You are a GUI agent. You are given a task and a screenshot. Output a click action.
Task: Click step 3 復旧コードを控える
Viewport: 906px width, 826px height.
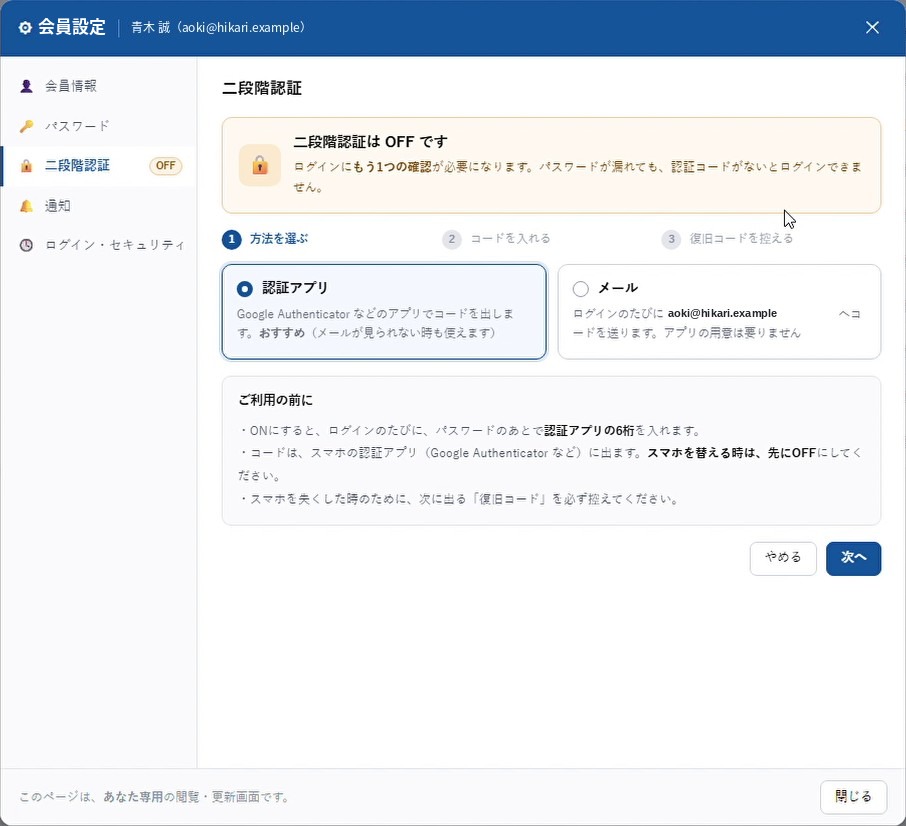tap(727, 239)
